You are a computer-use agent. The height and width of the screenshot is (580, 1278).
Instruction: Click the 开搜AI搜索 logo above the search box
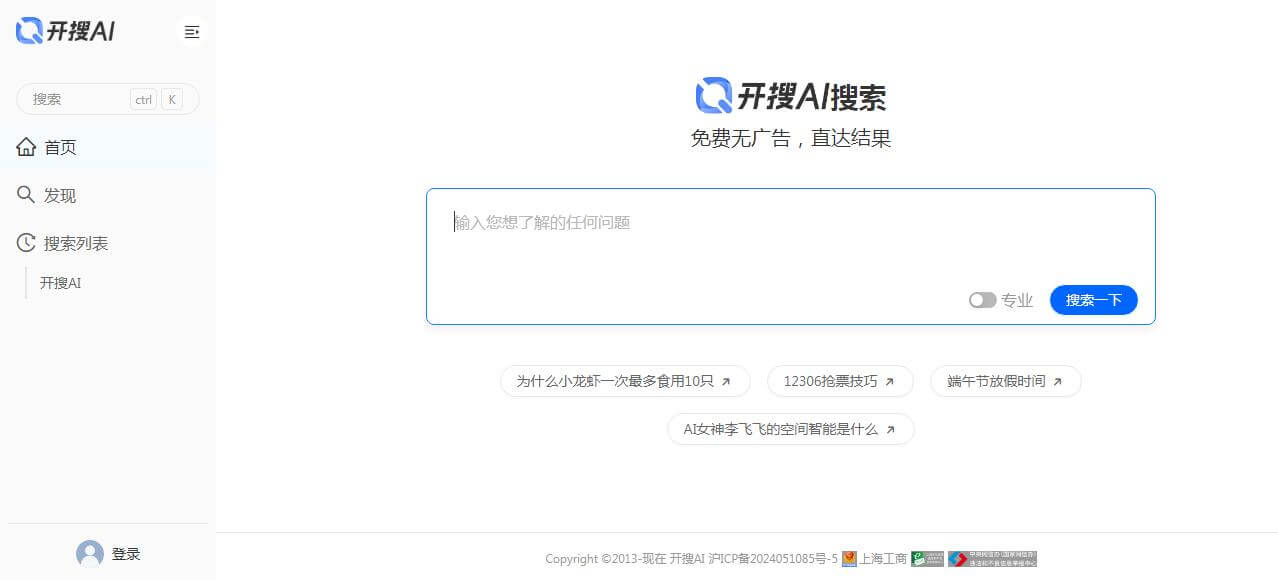(791, 94)
